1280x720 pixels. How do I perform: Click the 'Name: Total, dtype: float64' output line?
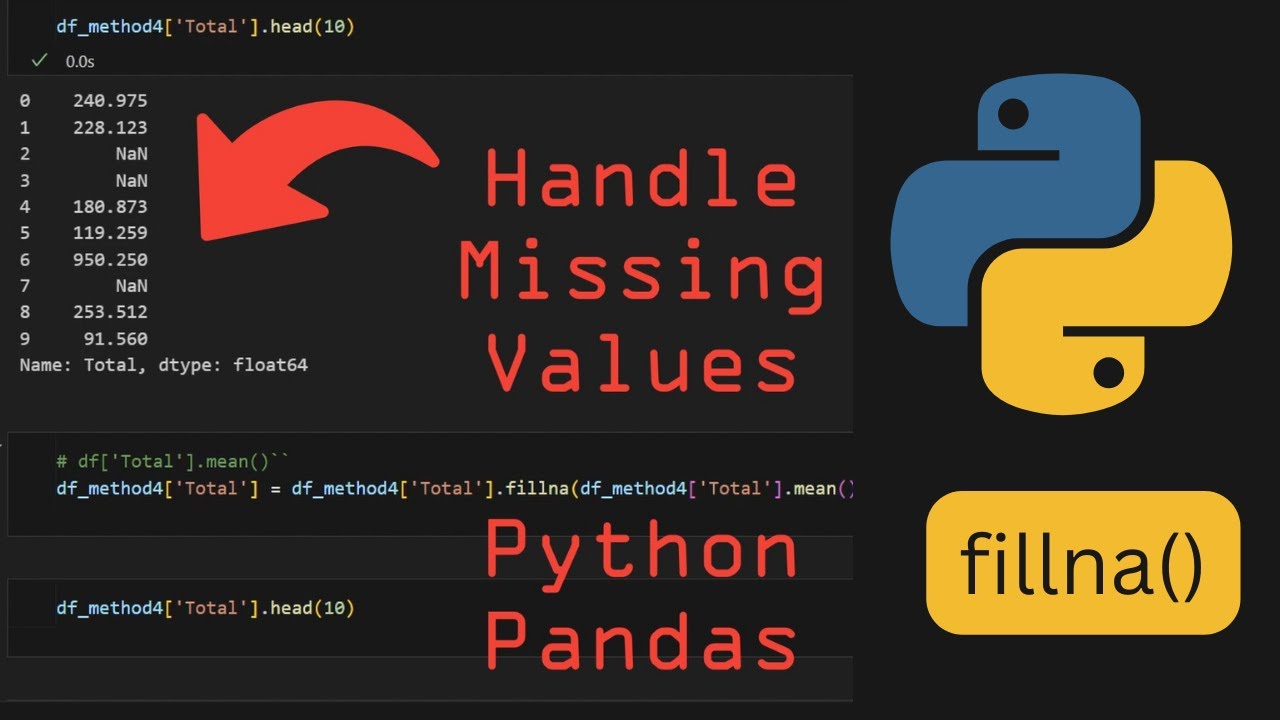click(x=164, y=365)
